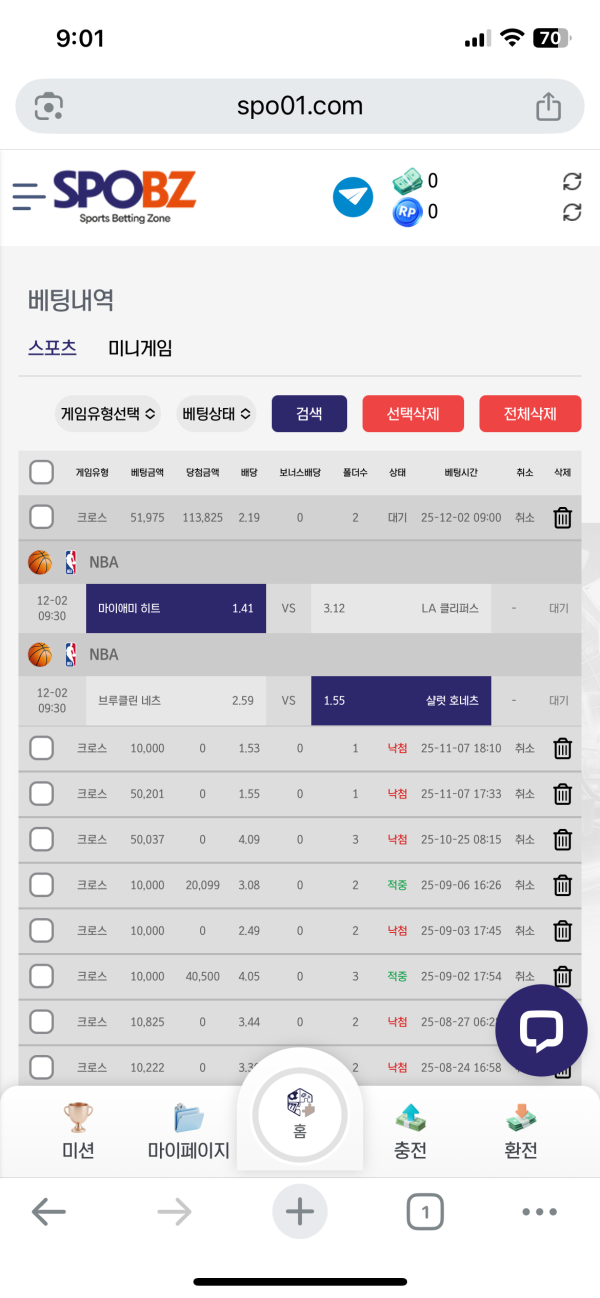Select the 25-11-07 18:10 bet checkbox
Image resolution: width=600 pixels, height=1298 pixels.
pyautogui.click(x=41, y=748)
